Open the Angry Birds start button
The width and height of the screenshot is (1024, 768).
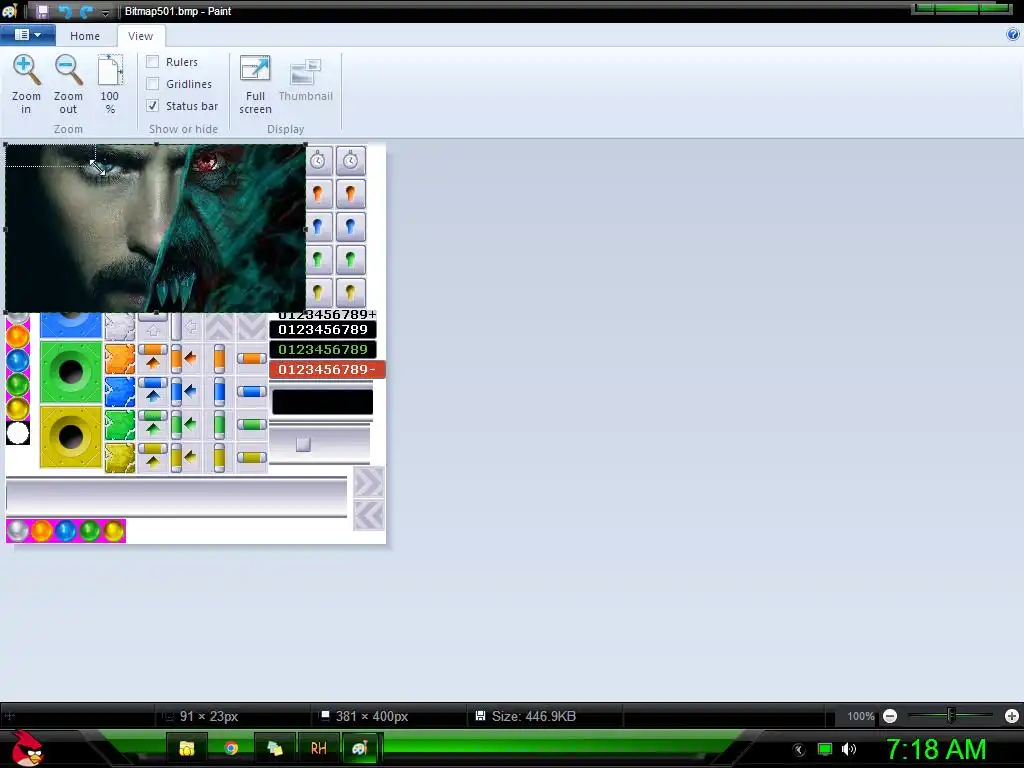click(27, 748)
